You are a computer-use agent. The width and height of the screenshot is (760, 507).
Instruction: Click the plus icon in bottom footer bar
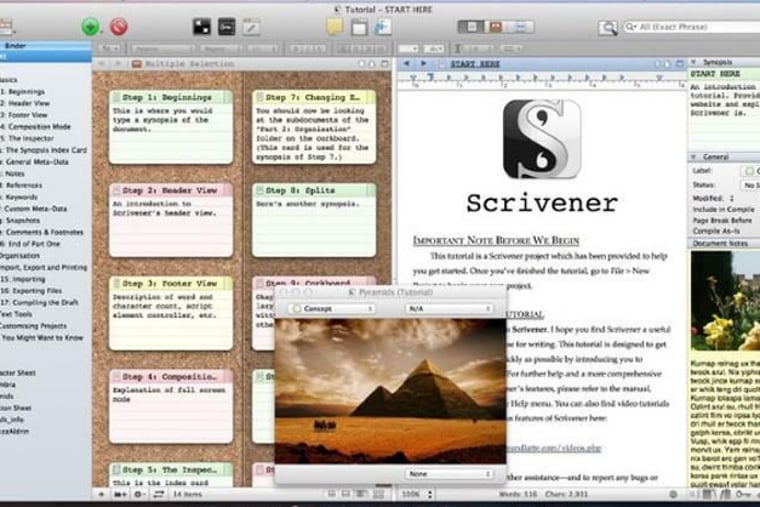[x=101, y=494]
